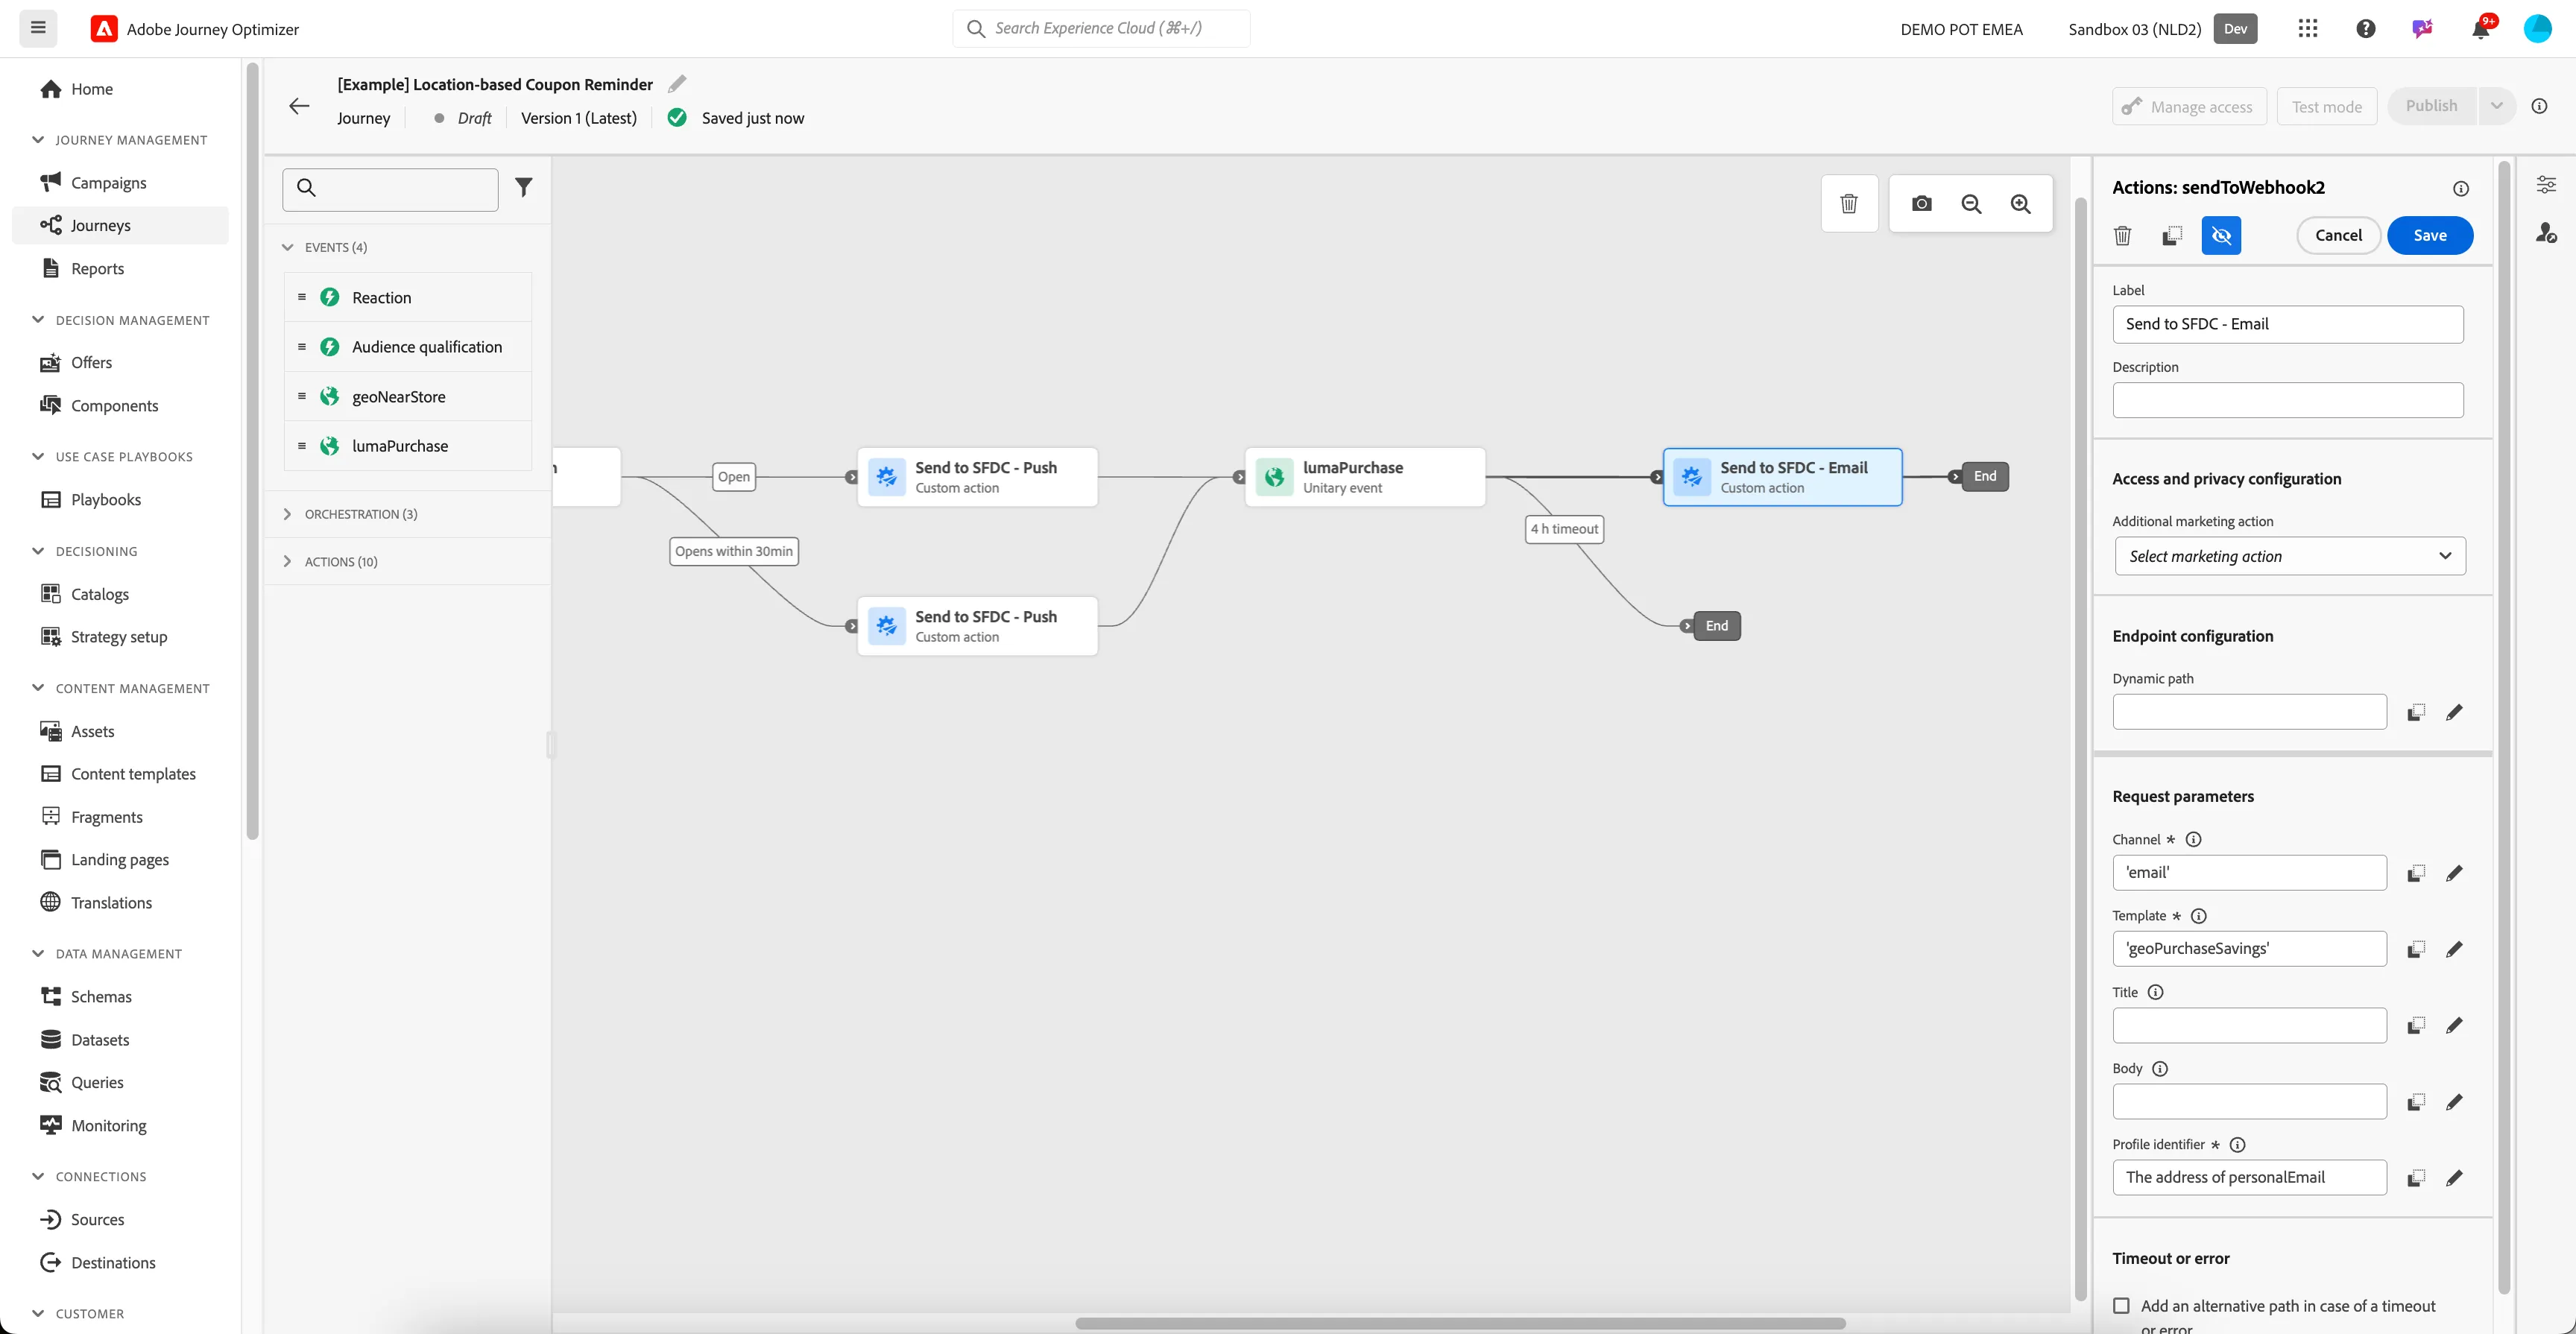Click the horizontal canvas scrollbar

click(x=1460, y=1323)
